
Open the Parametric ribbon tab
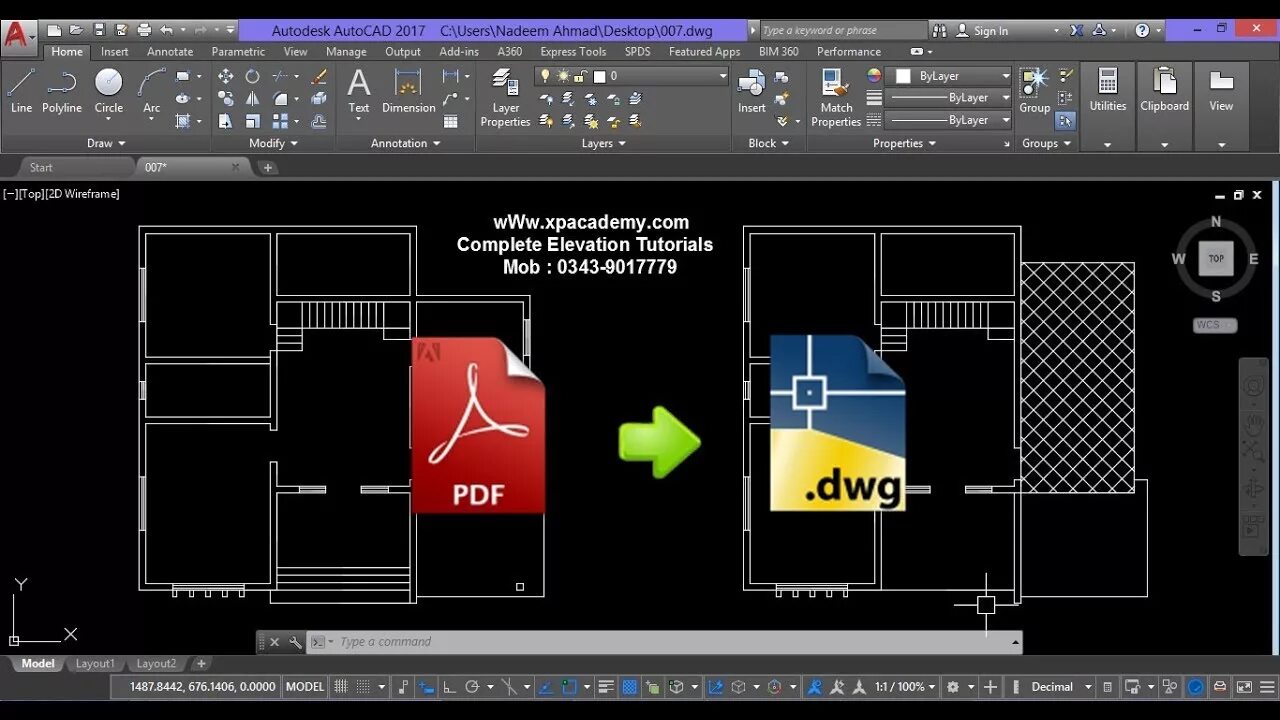[x=238, y=52]
